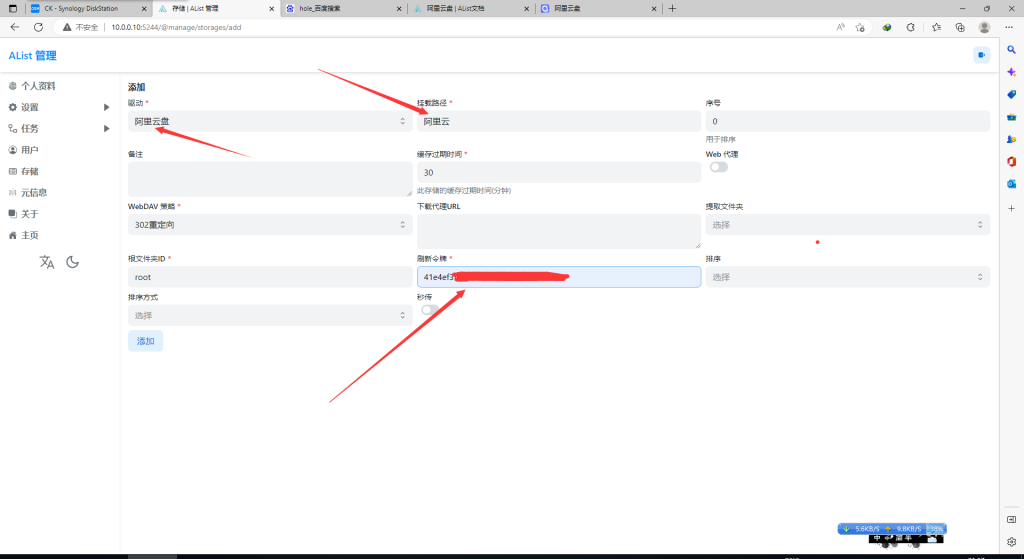Image resolution: width=1024 pixels, height=559 pixels.
Task: Click the 缓存过期时间 input
Action: point(559,172)
